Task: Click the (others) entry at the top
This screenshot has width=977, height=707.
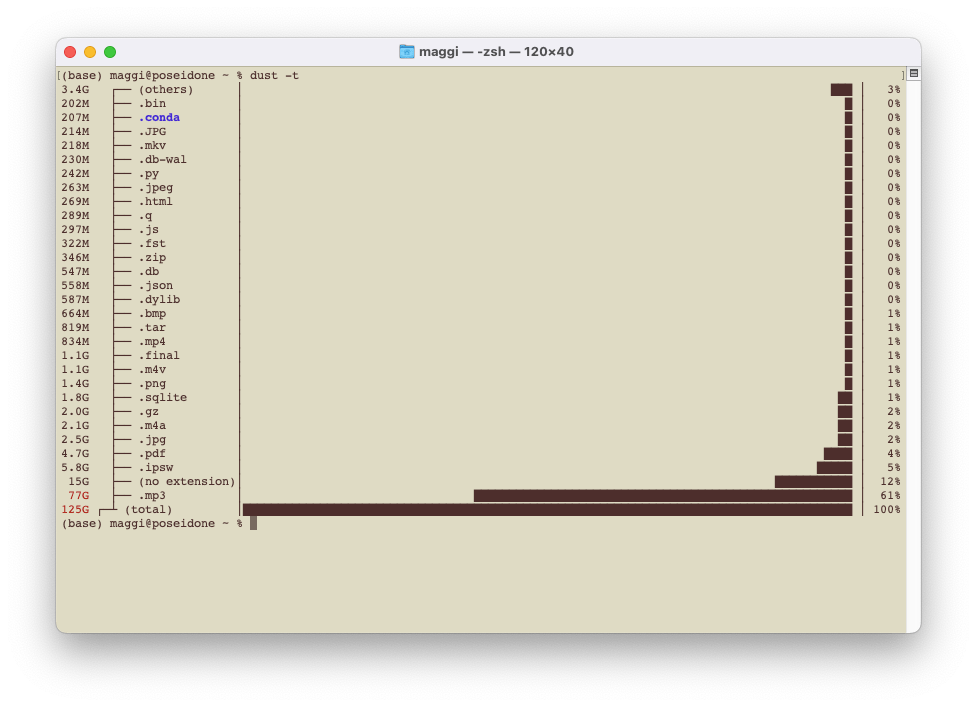Action: pos(165,90)
